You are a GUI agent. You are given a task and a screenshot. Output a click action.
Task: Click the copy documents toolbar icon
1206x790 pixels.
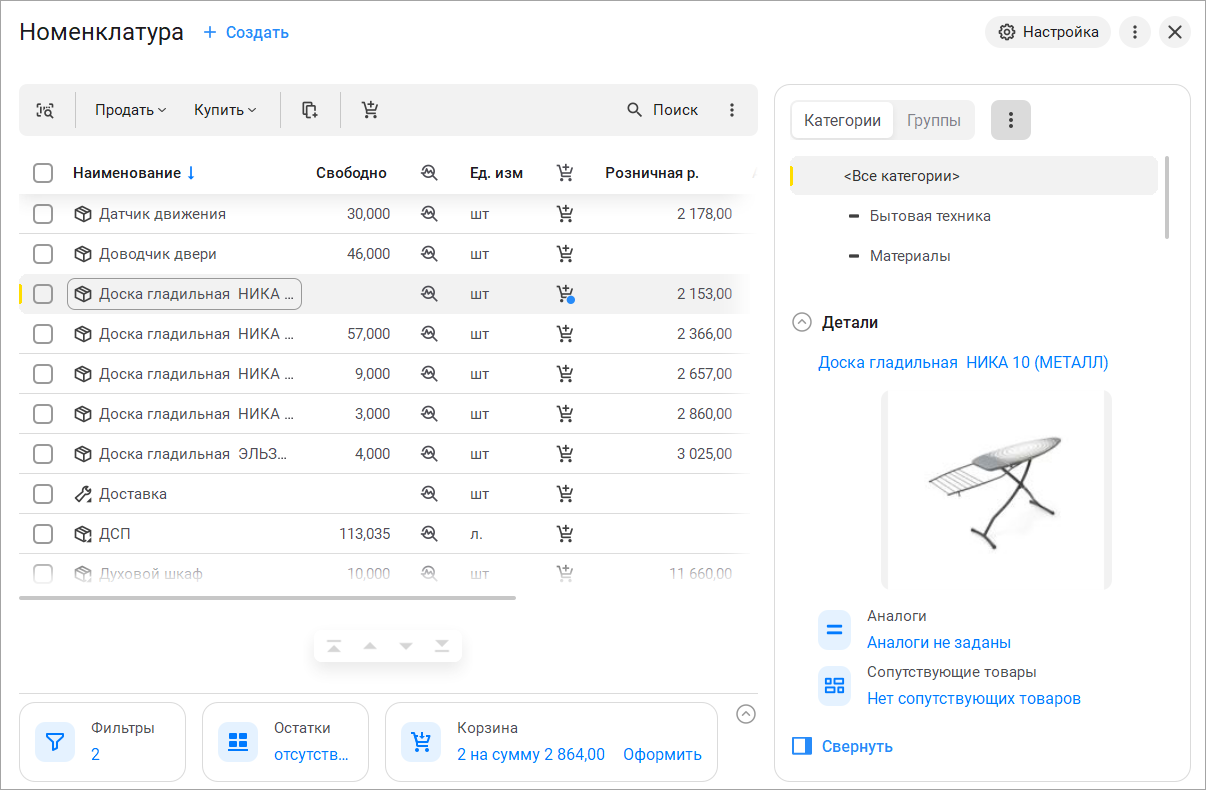310,110
